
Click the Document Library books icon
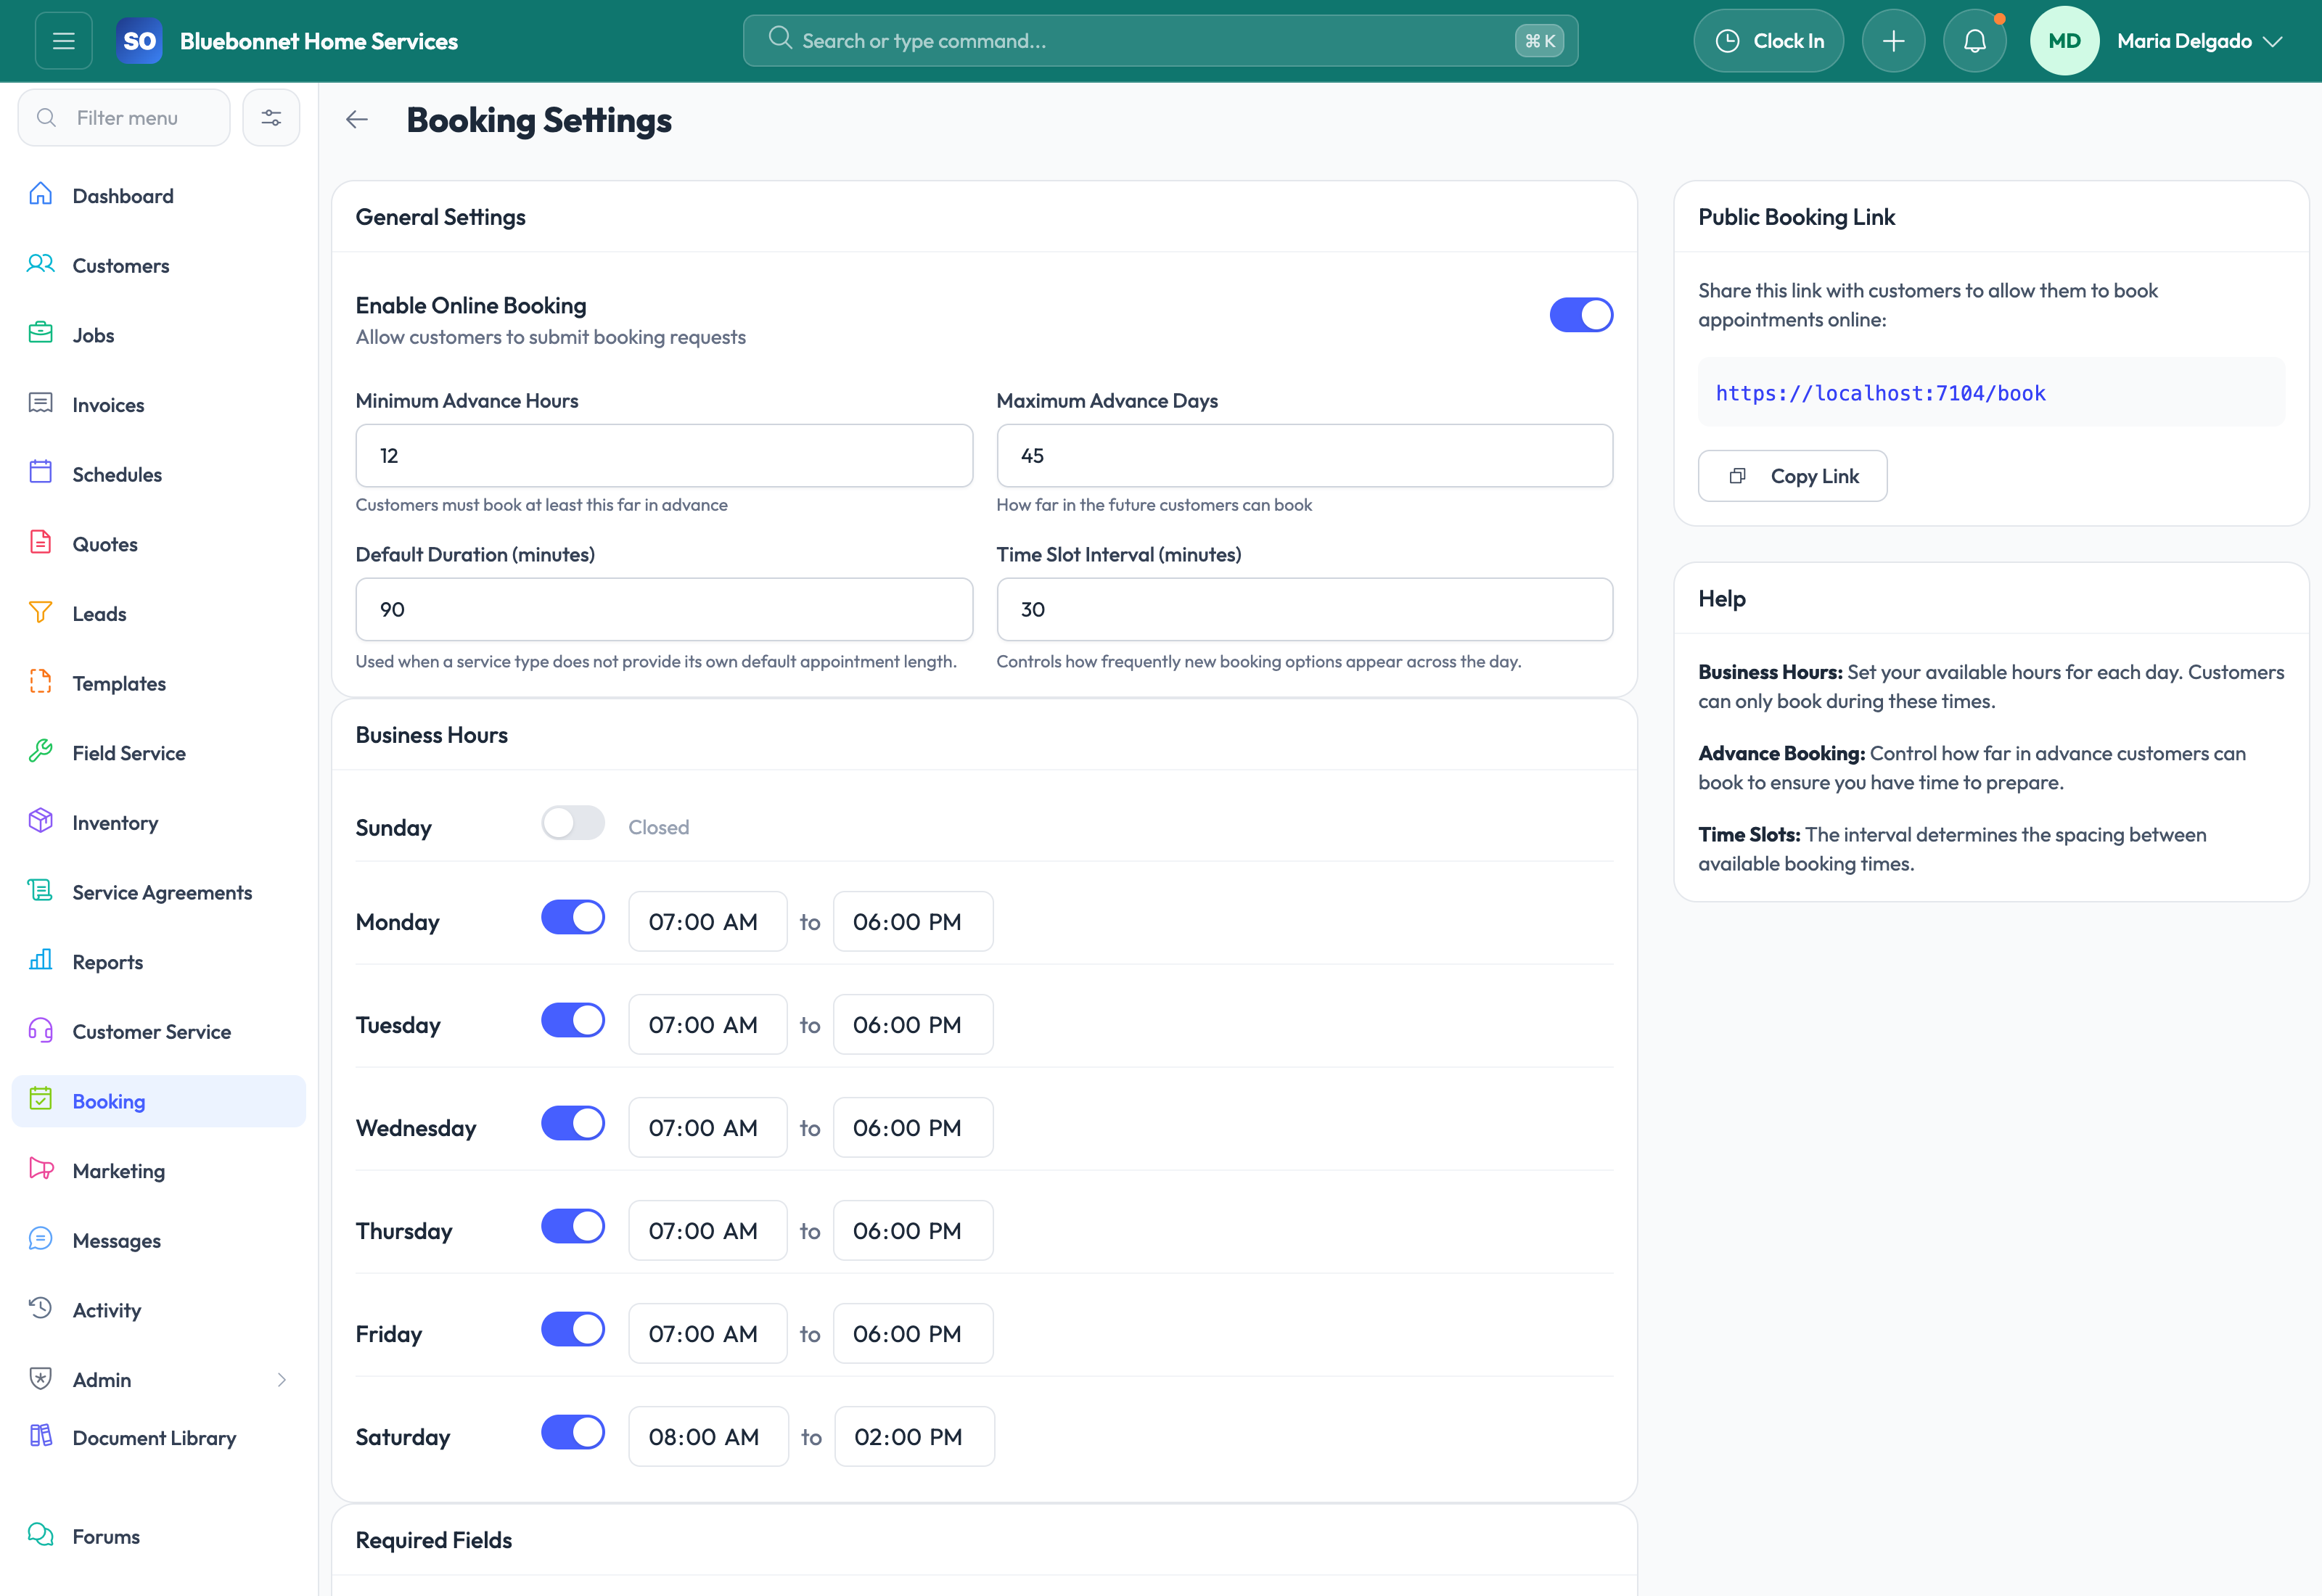40,1436
